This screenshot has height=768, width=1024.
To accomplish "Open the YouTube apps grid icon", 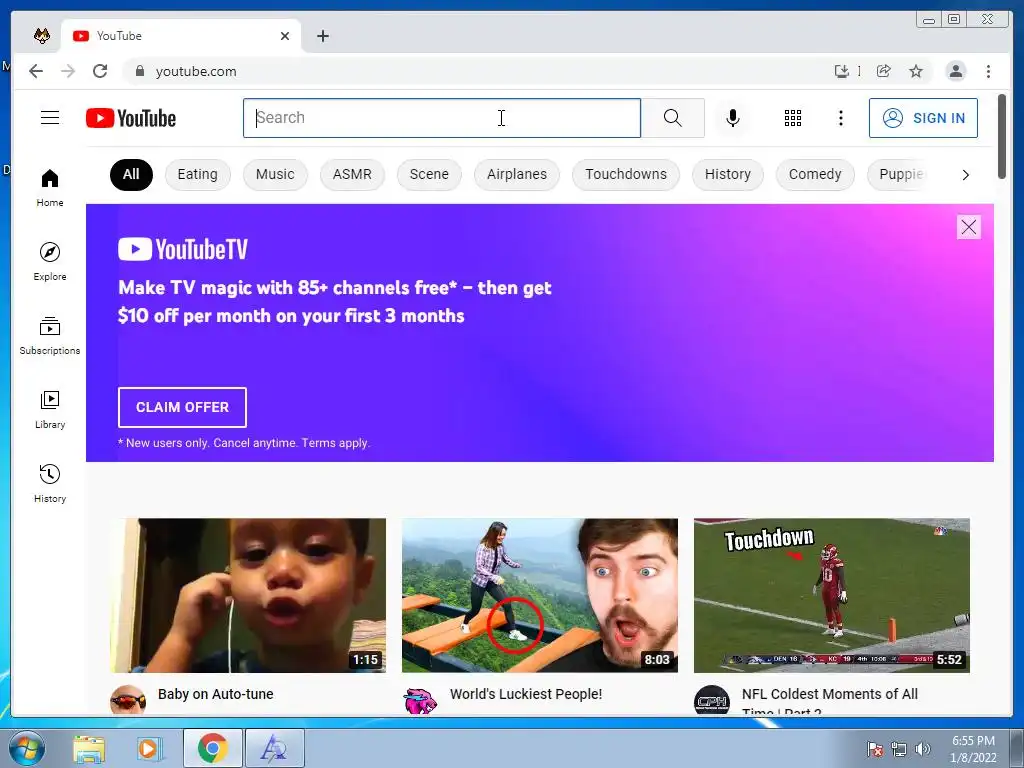I will [793, 118].
